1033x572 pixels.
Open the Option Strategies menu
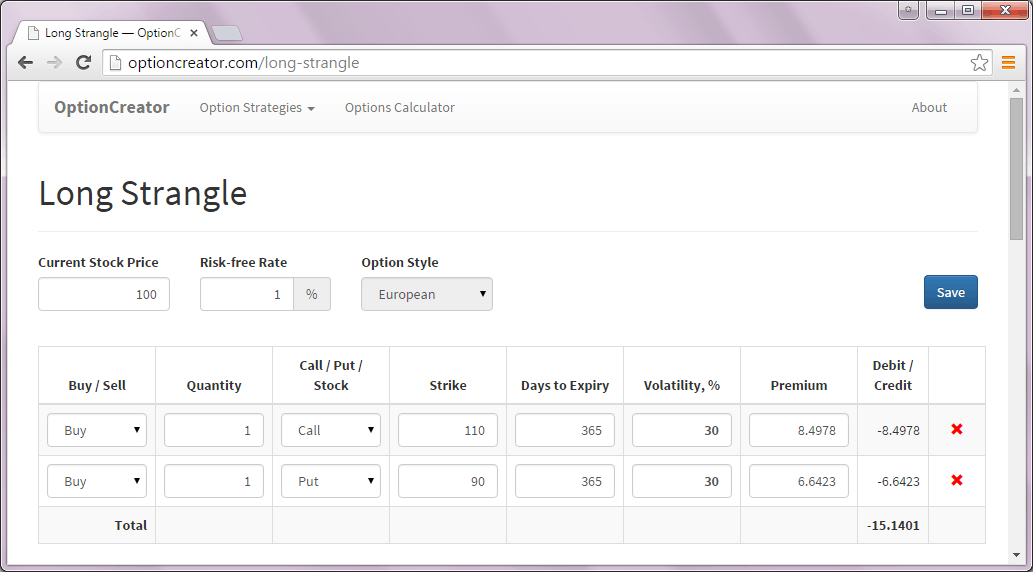257,108
